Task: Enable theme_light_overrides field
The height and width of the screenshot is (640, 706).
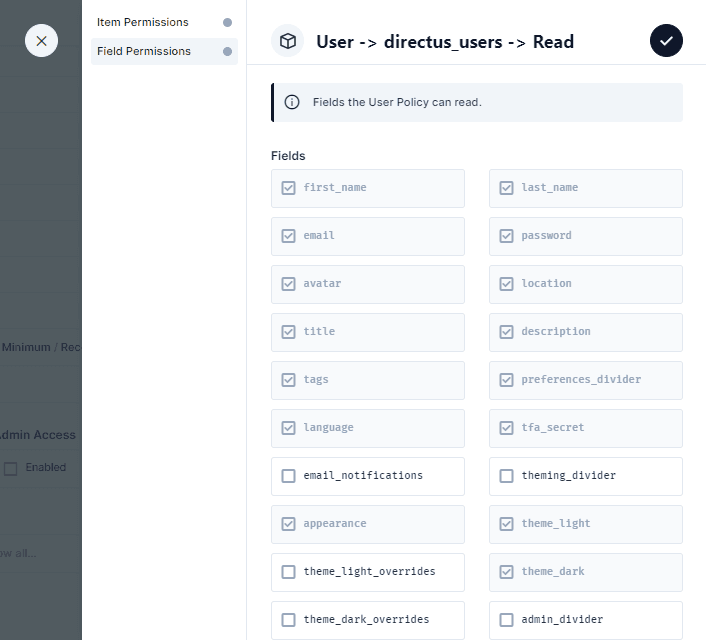Action: [288, 572]
